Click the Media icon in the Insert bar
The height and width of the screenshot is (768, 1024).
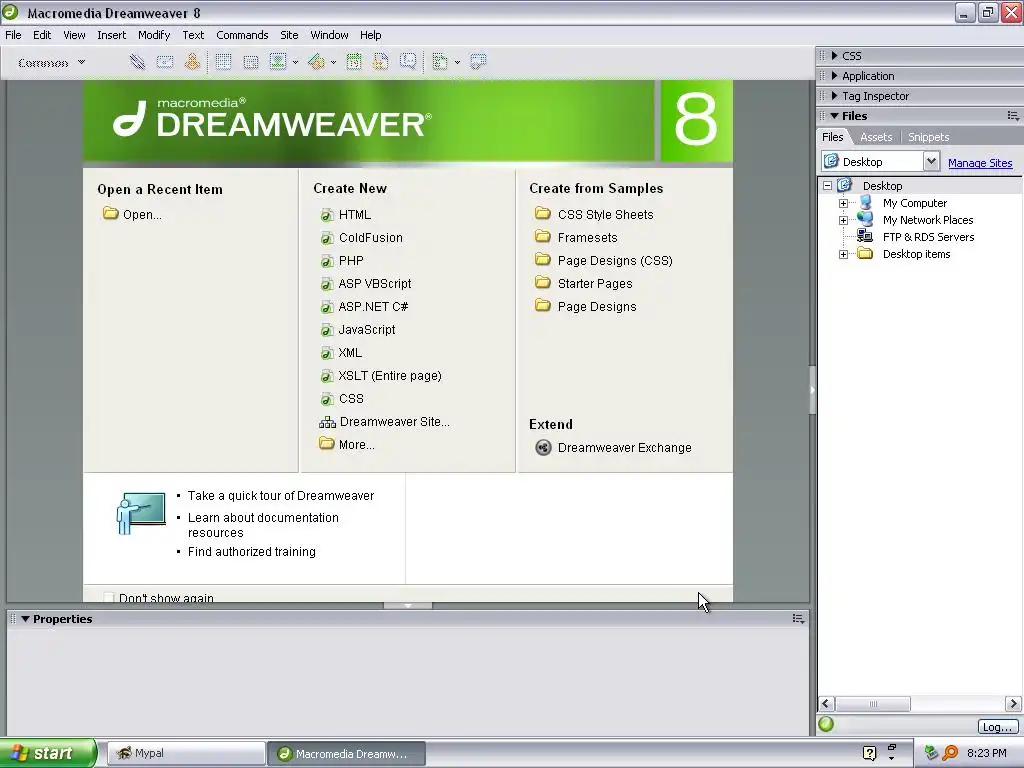click(317, 62)
